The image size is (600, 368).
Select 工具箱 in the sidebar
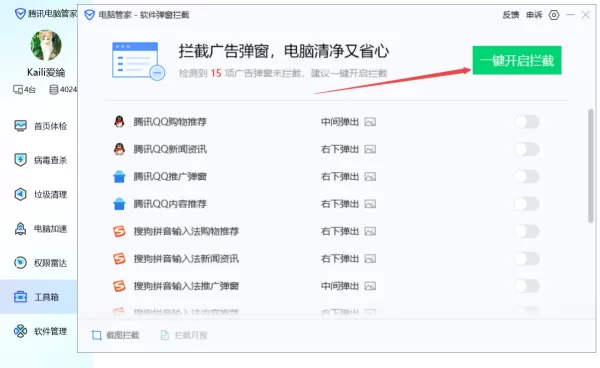tap(38, 297)
